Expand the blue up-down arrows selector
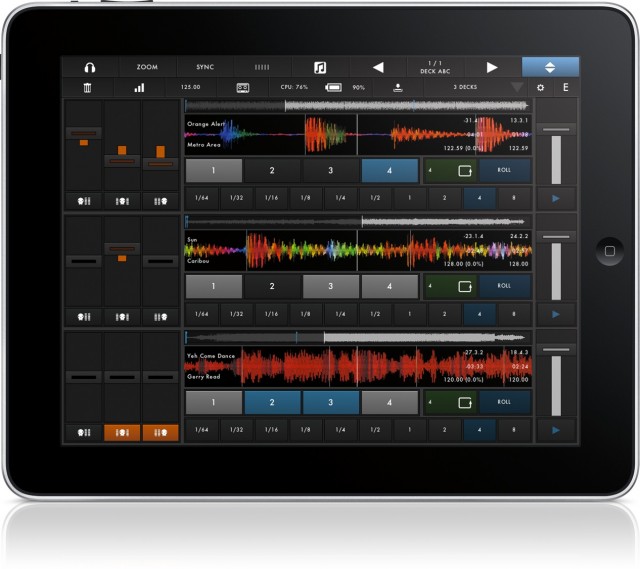This screenshot has width=640, height=569. coord(550,67)
